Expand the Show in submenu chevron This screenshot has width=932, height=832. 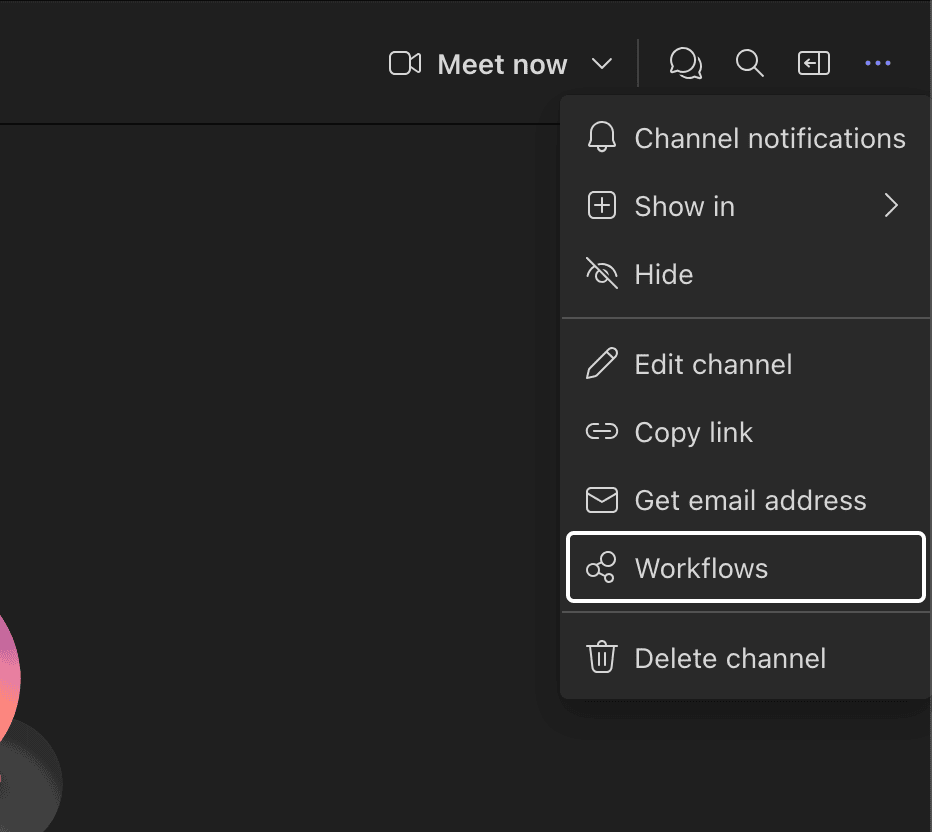(x=890, y=206)
